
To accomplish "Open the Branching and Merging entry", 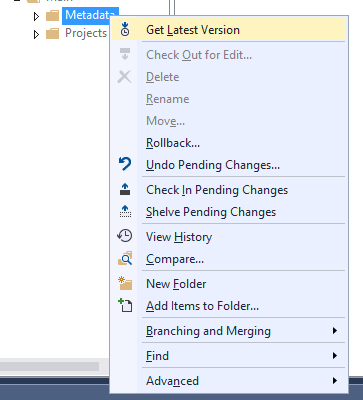I will point(229,331).
